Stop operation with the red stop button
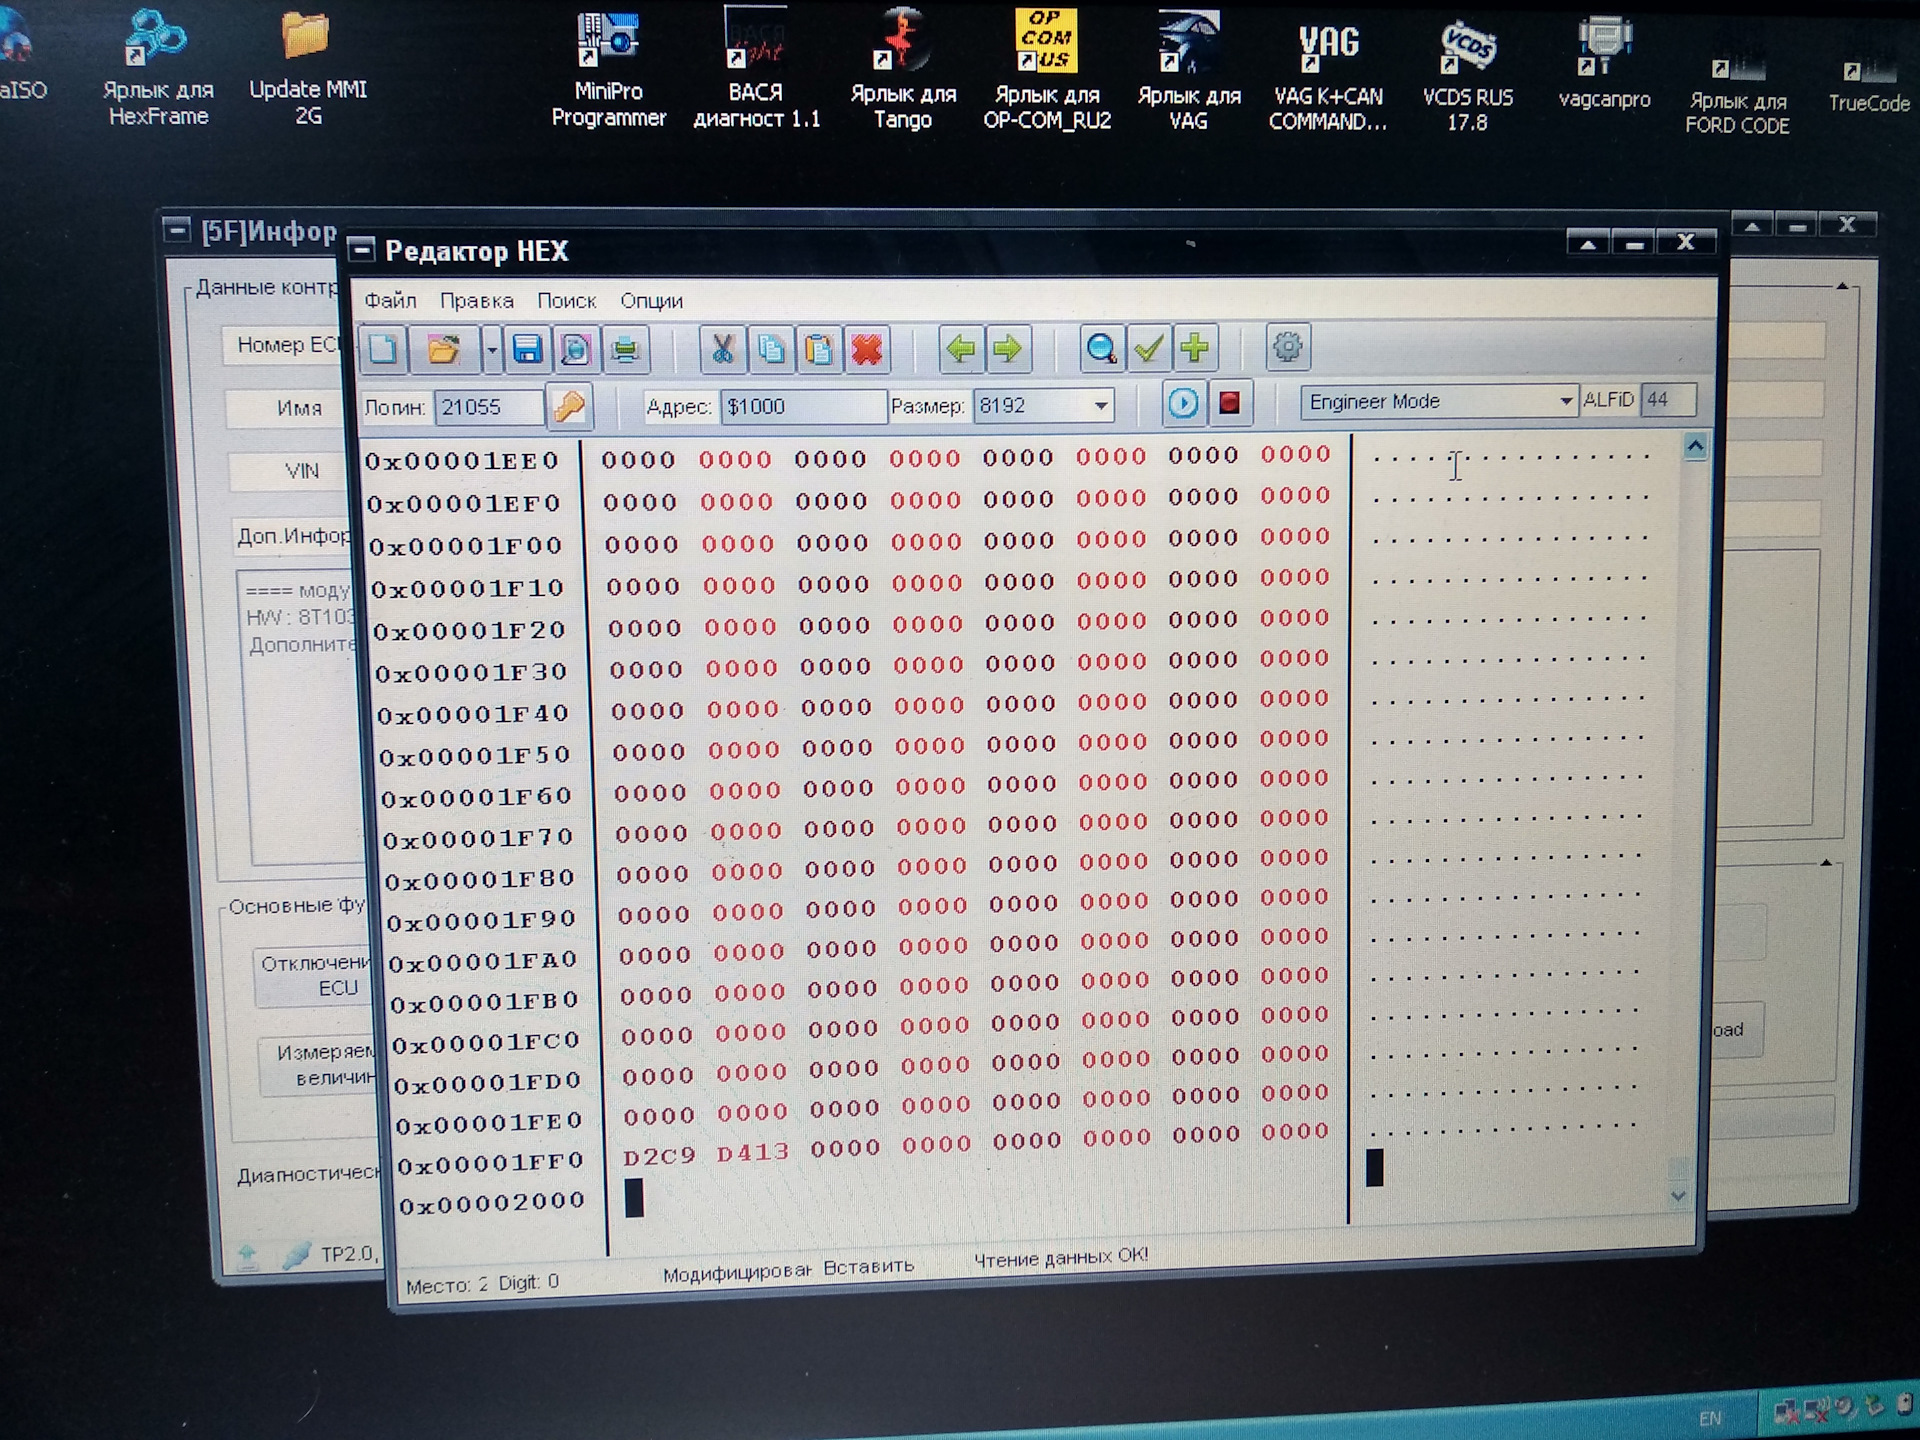Image resolution: width=1920 pixels, height=1440 pixels. (1230, 403)
